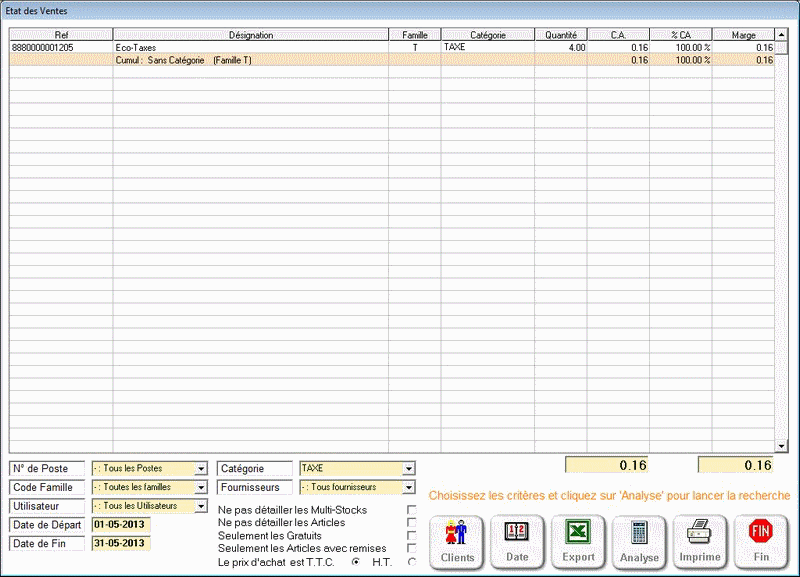
Task: Open the 'Tous fournisseurs' dropdown
Action: pos(409,487)
